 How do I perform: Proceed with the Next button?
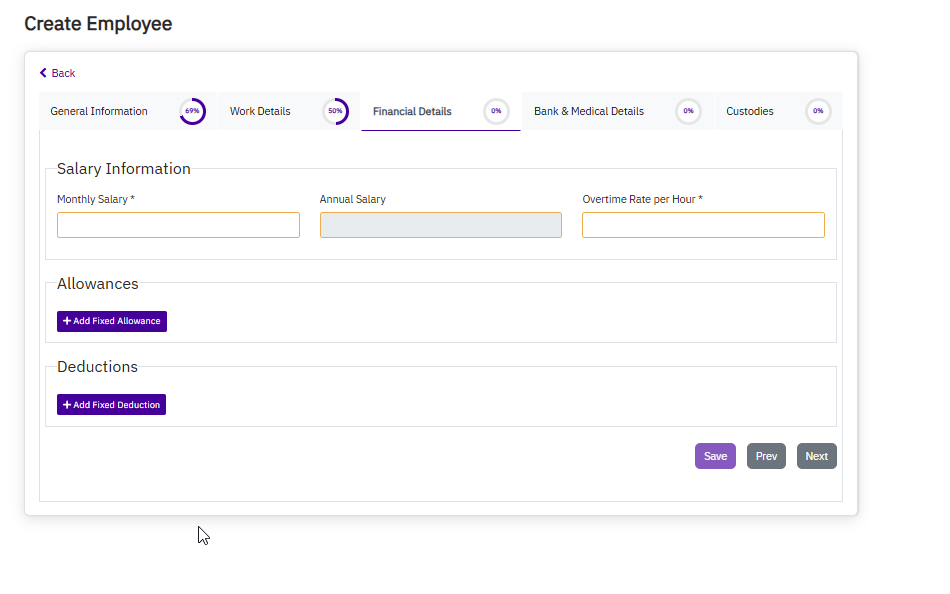[x=816, y=456]
